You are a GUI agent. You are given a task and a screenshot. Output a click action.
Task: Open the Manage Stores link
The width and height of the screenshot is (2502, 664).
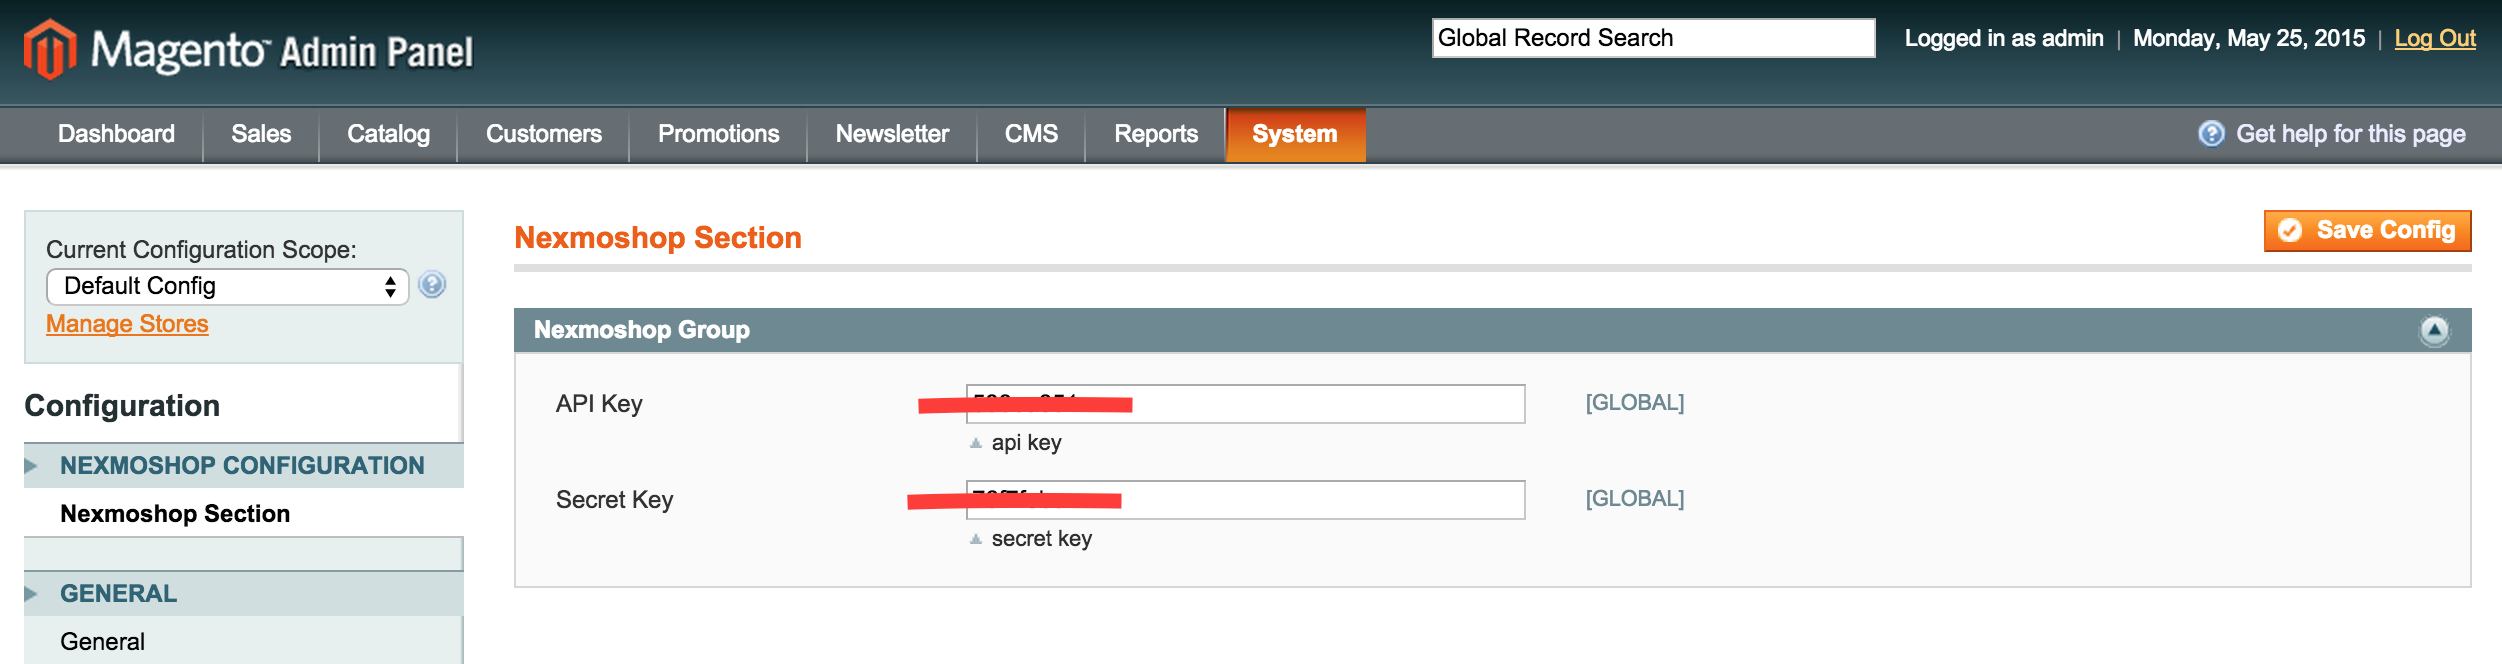(x=127, y=324)
